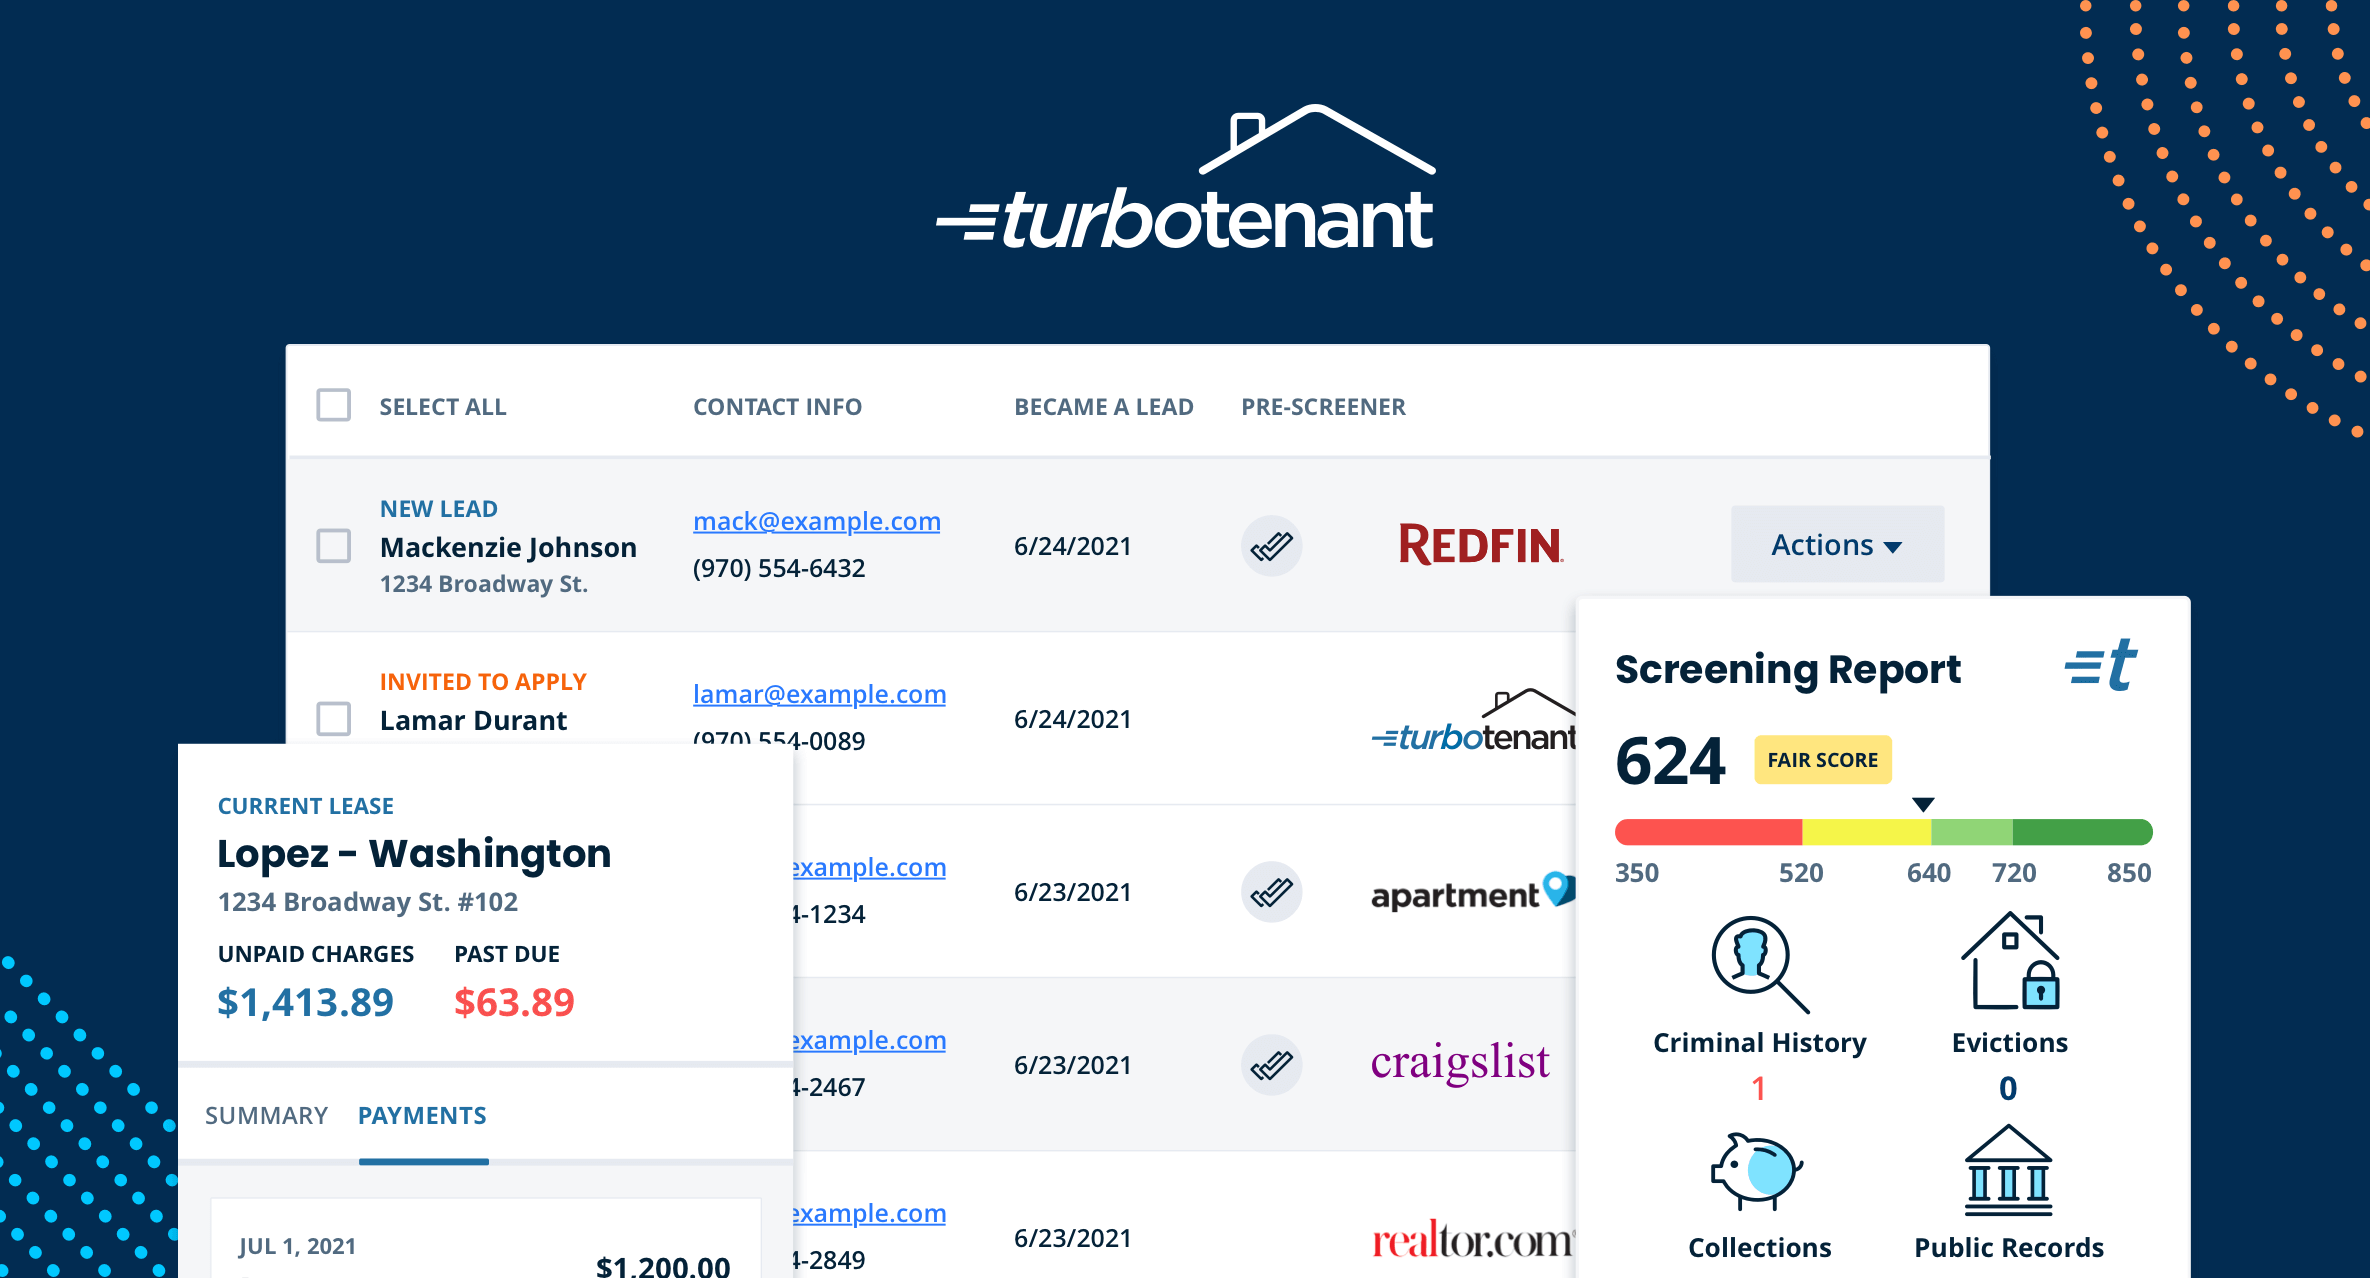Open the Actions dropdown

tap(1837, 544)
